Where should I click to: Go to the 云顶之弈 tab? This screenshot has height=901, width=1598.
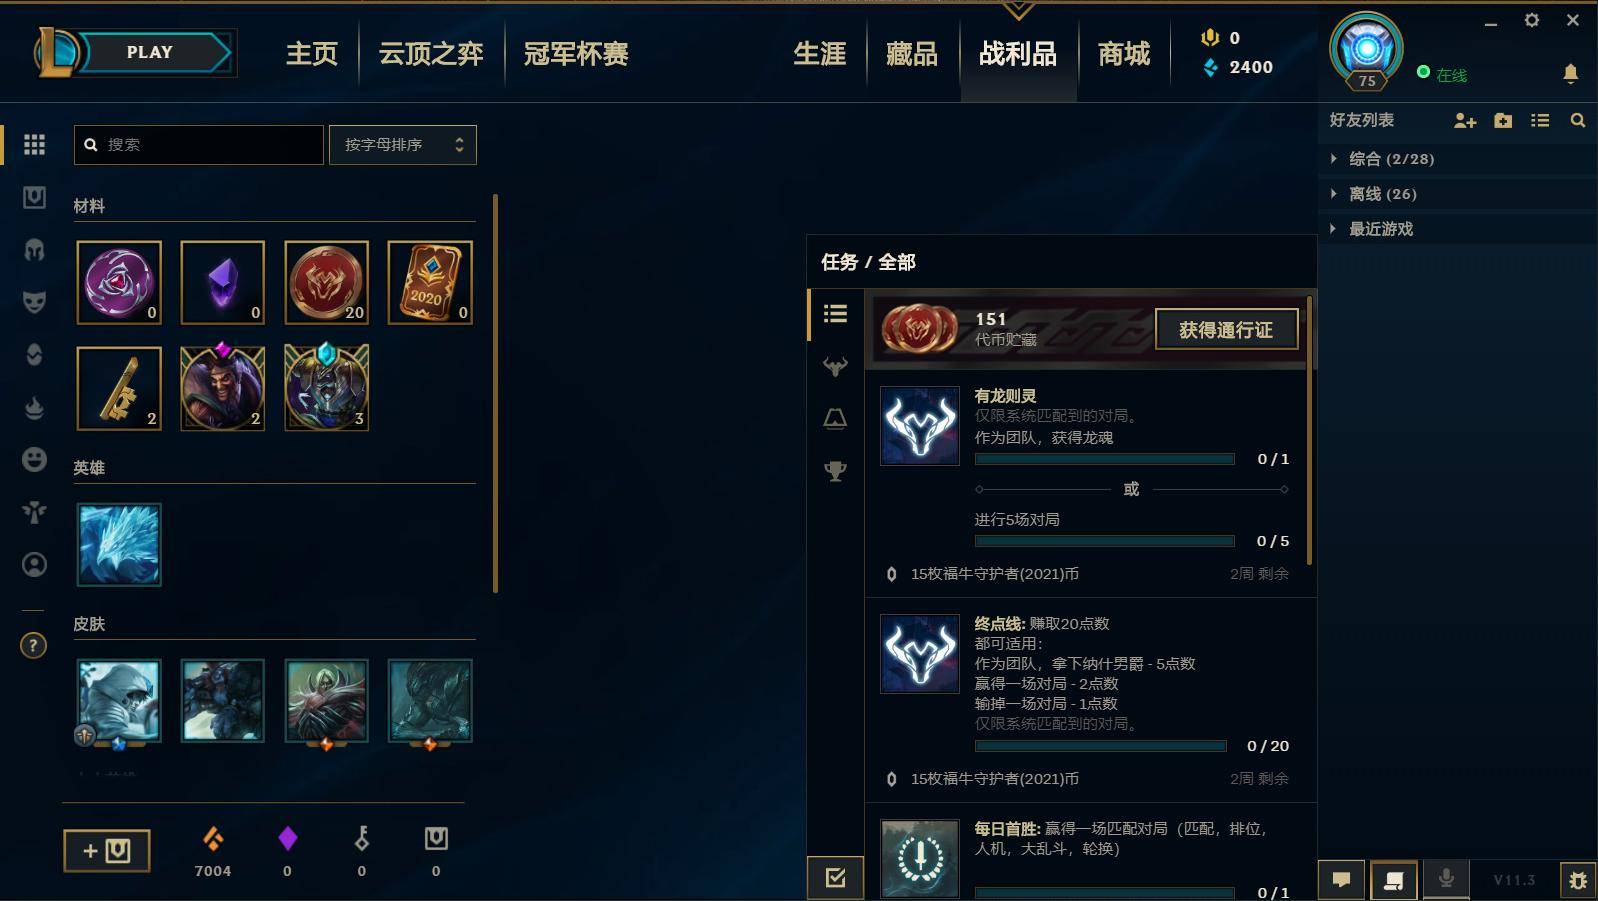[431, 54]
